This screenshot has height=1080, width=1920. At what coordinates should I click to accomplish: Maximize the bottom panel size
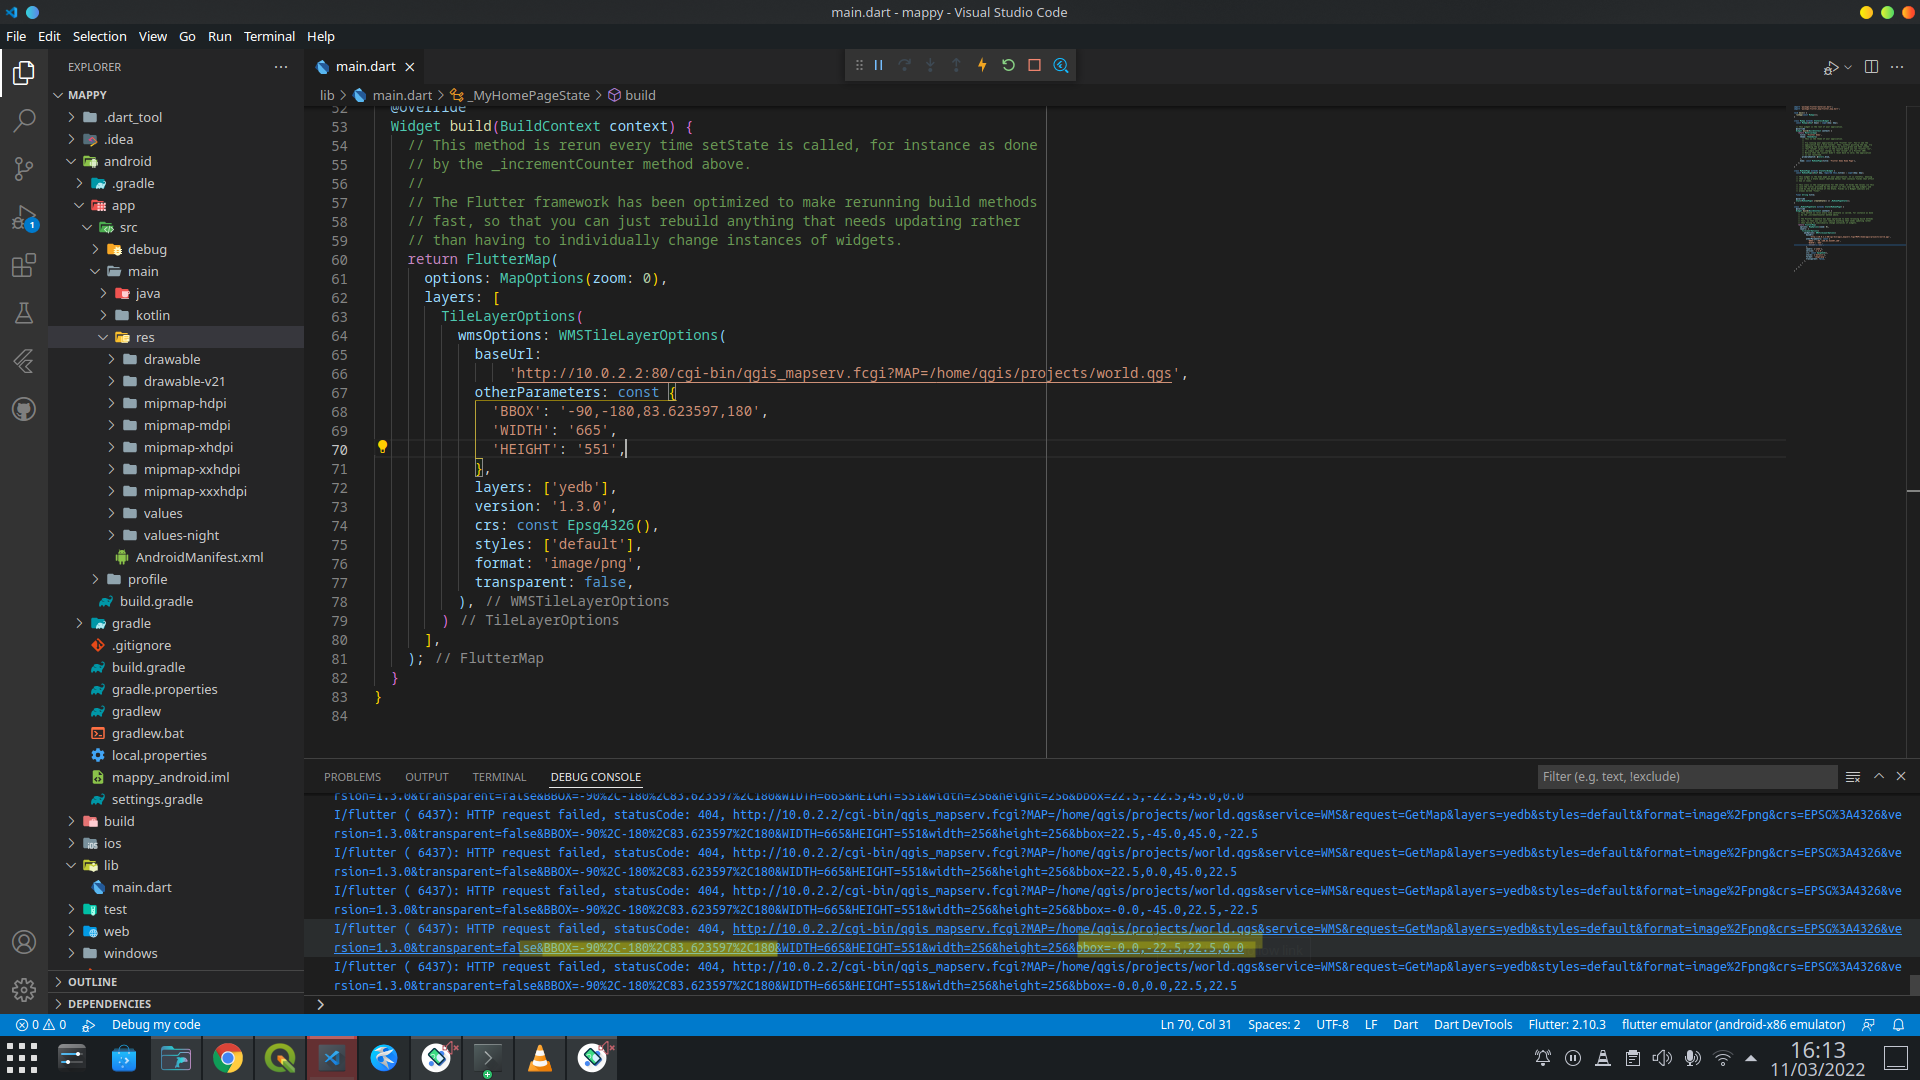pyautogui.click(x=1878, y=777)
